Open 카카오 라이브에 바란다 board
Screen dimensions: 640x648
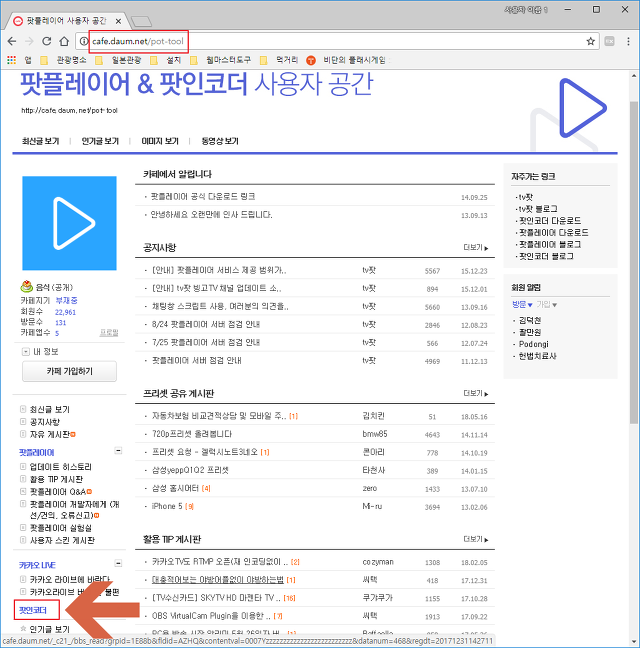[x=69, y=579]
